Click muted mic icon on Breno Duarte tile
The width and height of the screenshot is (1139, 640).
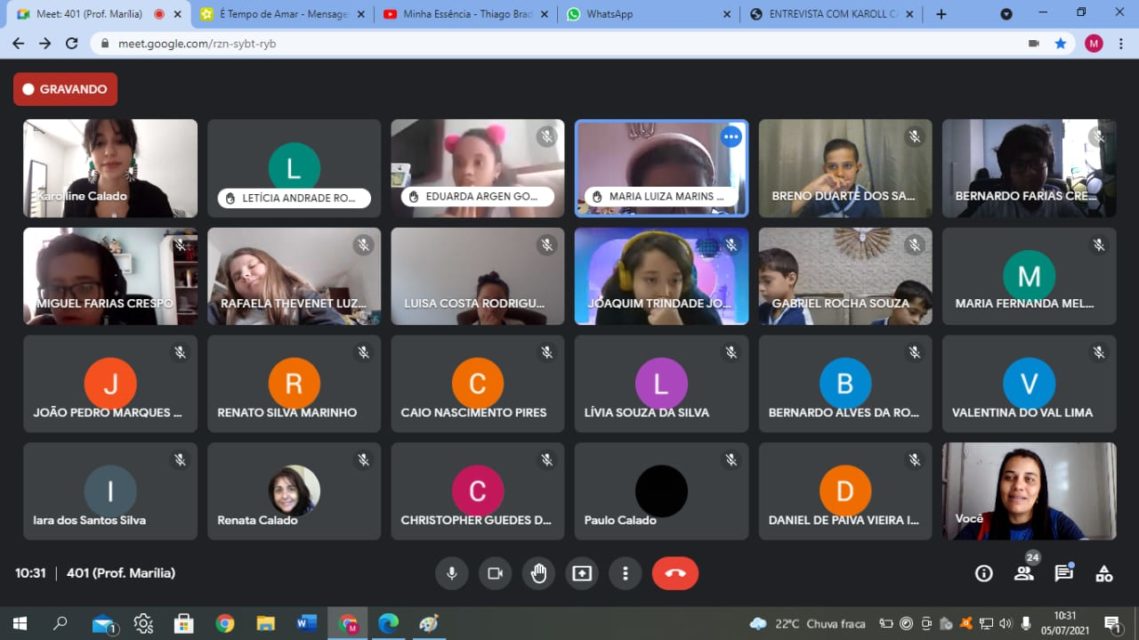(915, 137)
